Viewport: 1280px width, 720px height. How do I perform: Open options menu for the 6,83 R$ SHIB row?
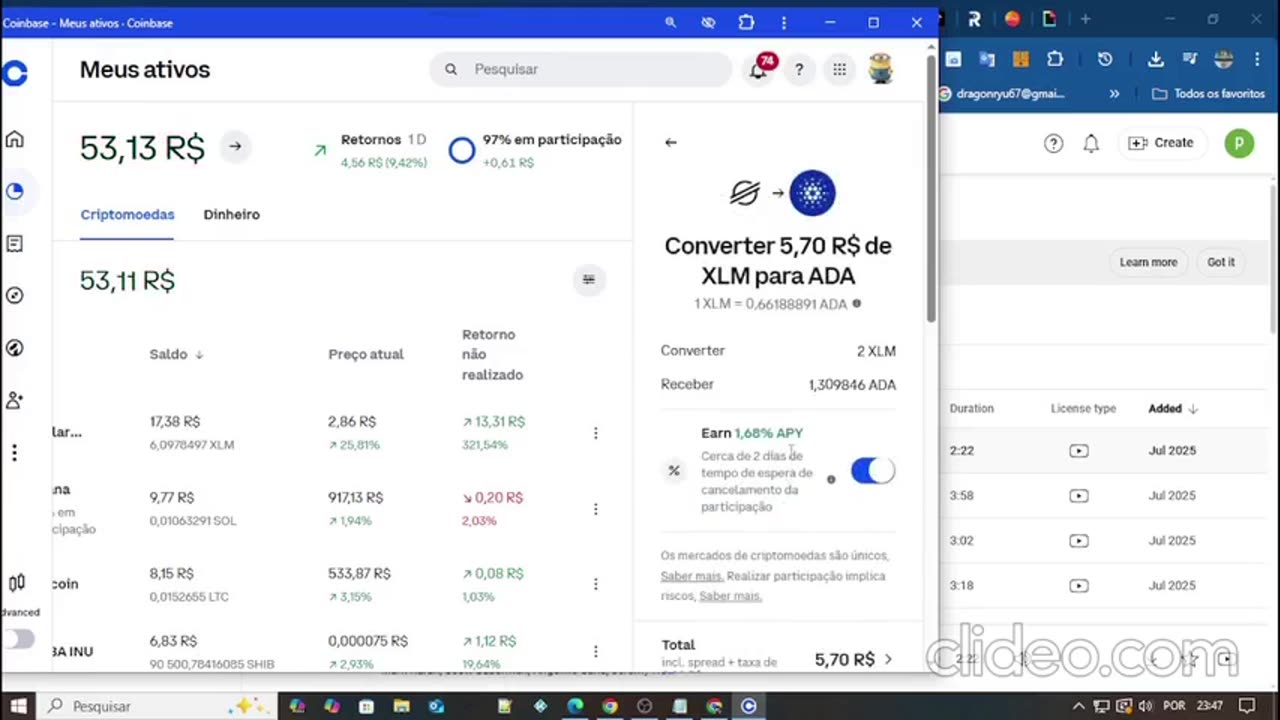(596, 651)
